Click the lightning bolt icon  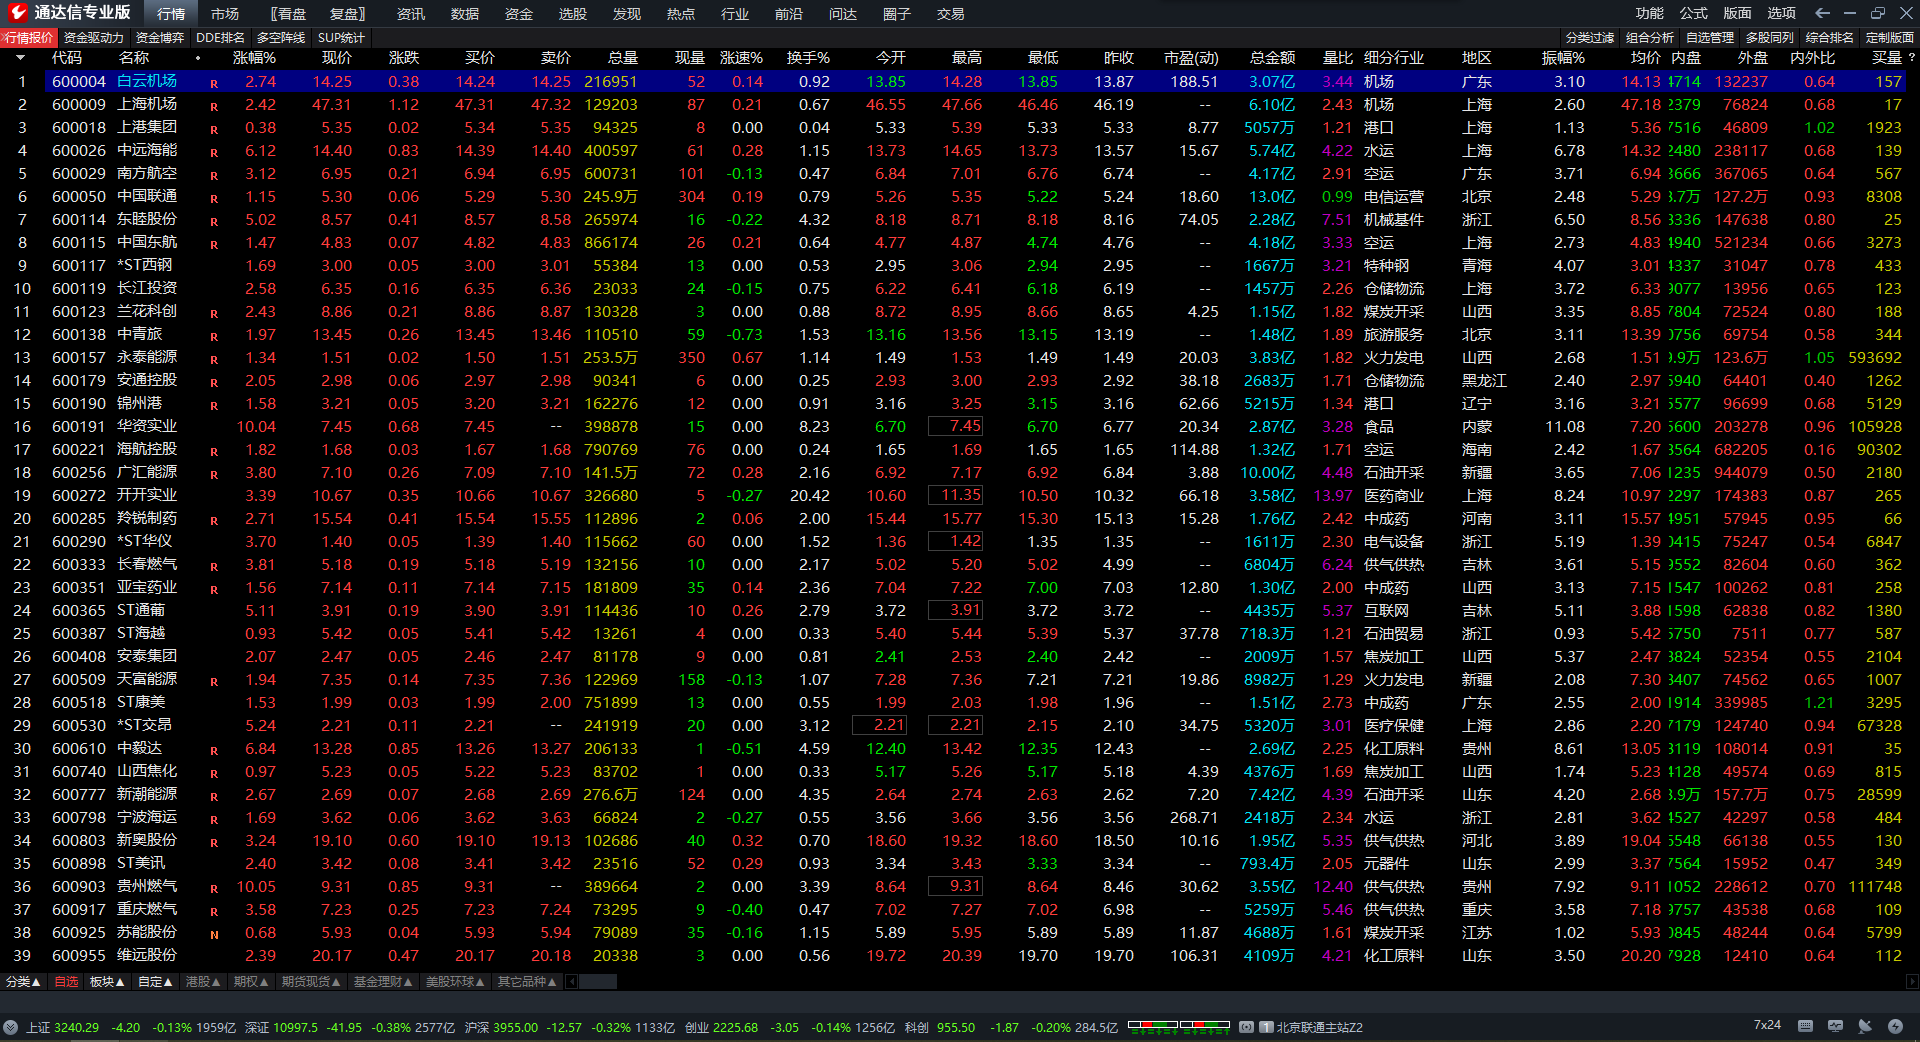pos(1895,1026)
